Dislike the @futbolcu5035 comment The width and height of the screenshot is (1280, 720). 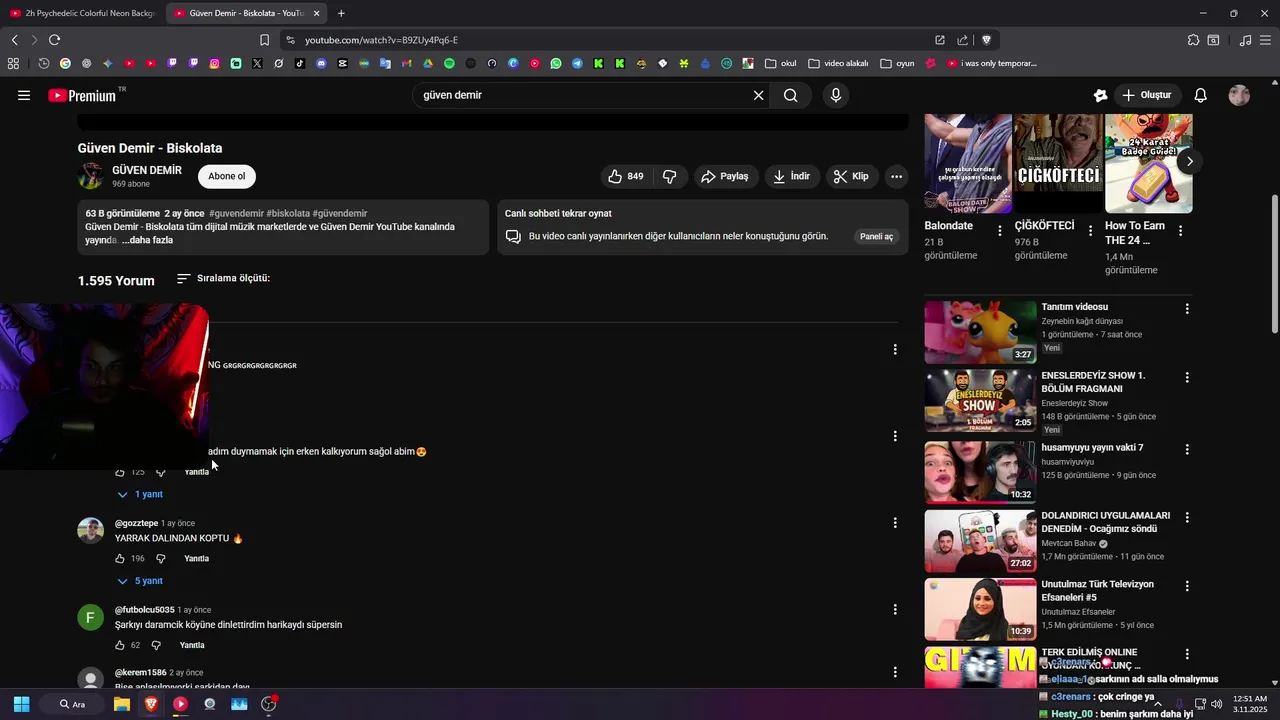click(x=155, y=645)
